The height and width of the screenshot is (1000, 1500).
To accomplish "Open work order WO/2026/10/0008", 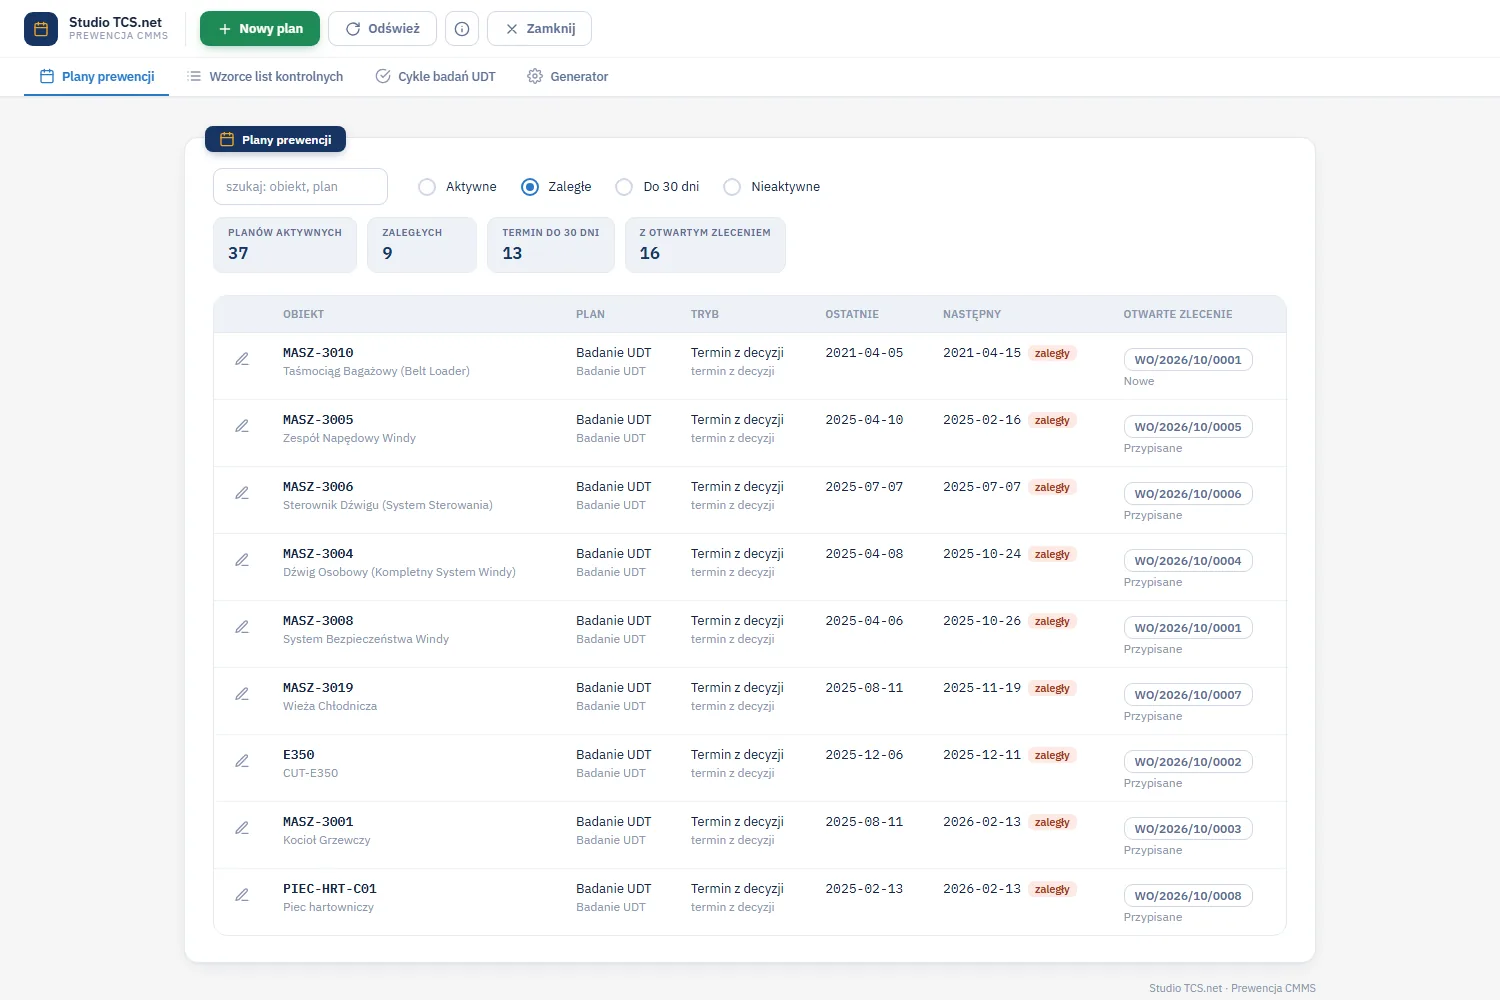I will (1188, 896).
